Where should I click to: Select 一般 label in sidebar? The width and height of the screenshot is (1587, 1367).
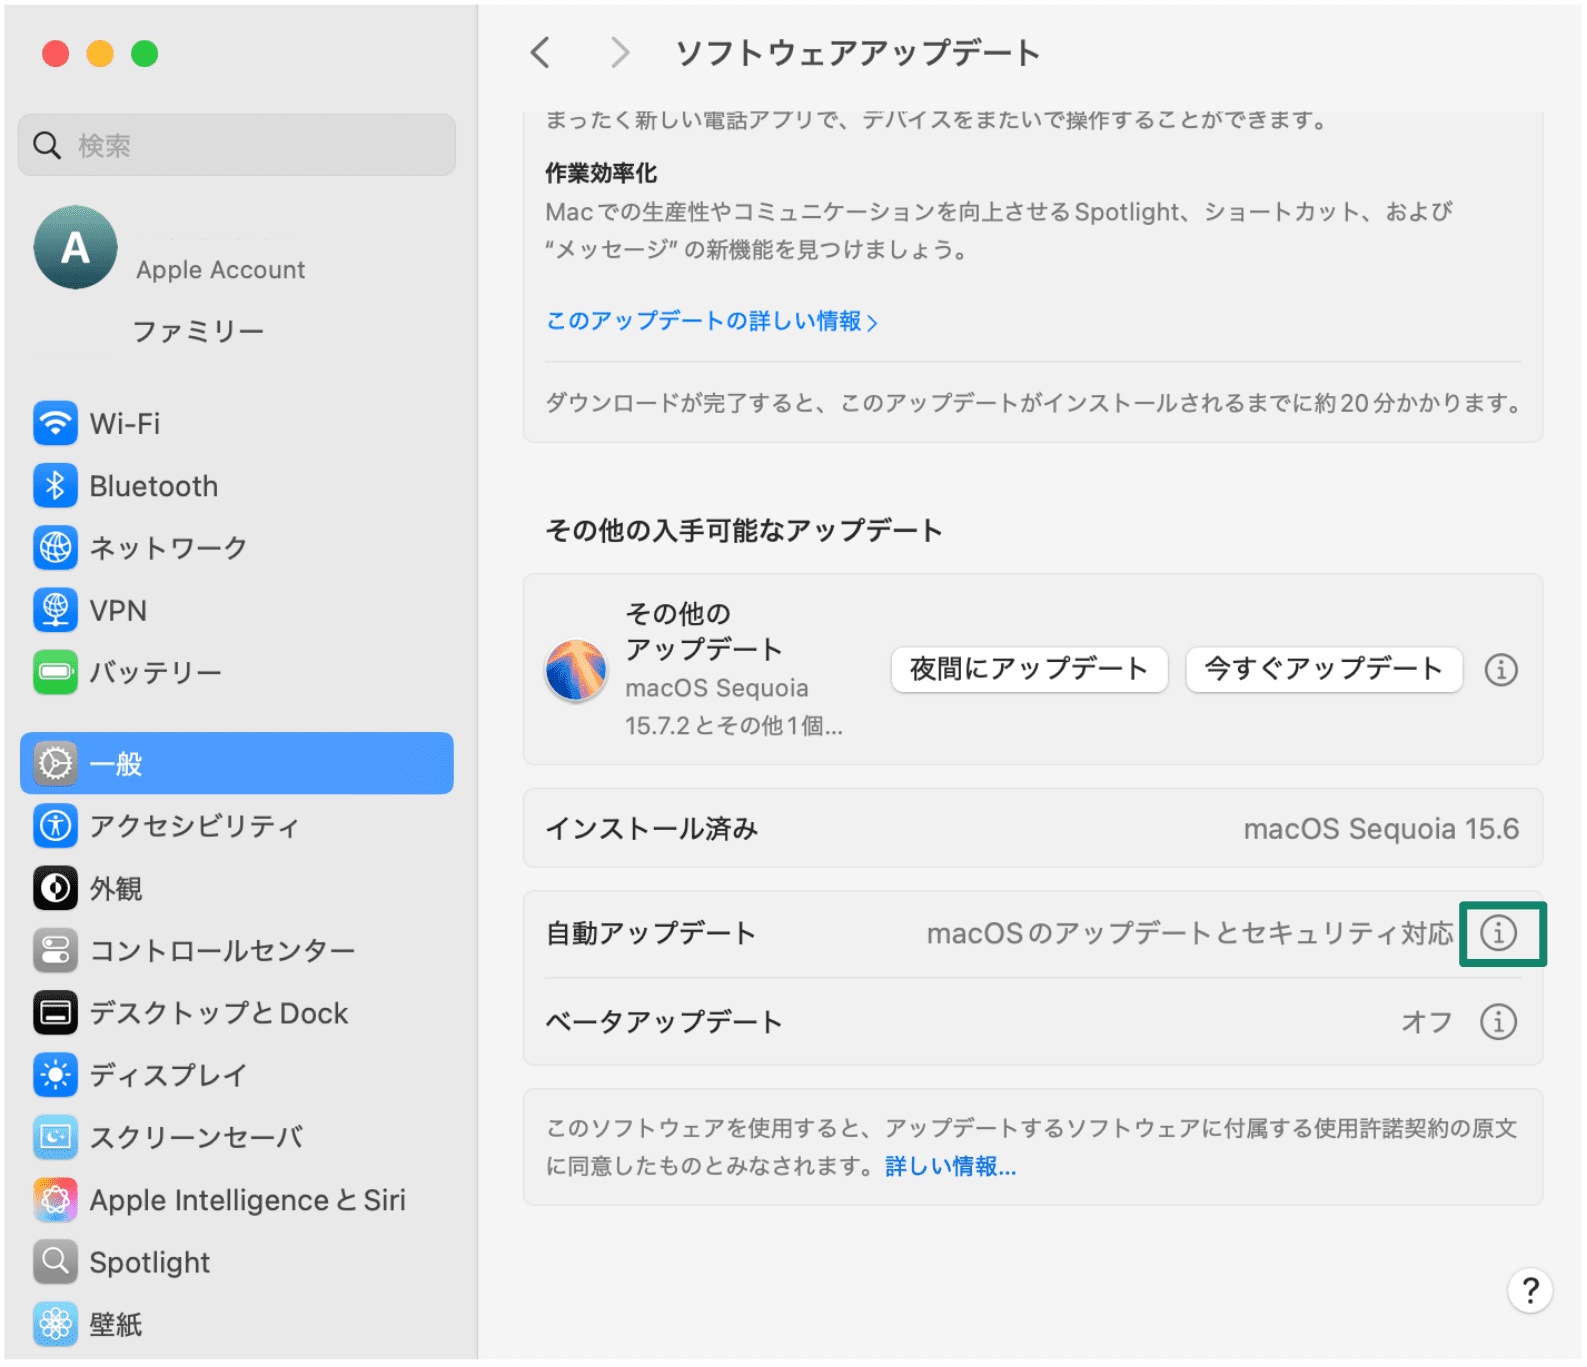pyautogui.click(x=116, y=764)
